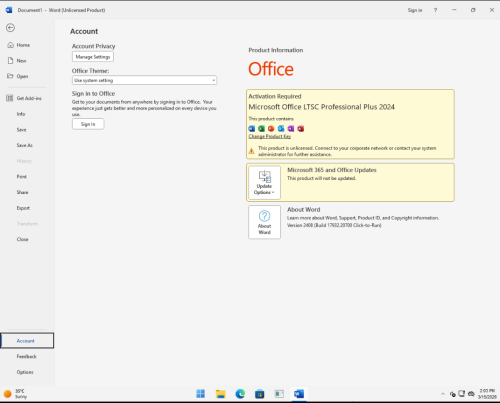Show hidden icons via tray chevron
Screen dimensions: 500x403
click(443, 394)
